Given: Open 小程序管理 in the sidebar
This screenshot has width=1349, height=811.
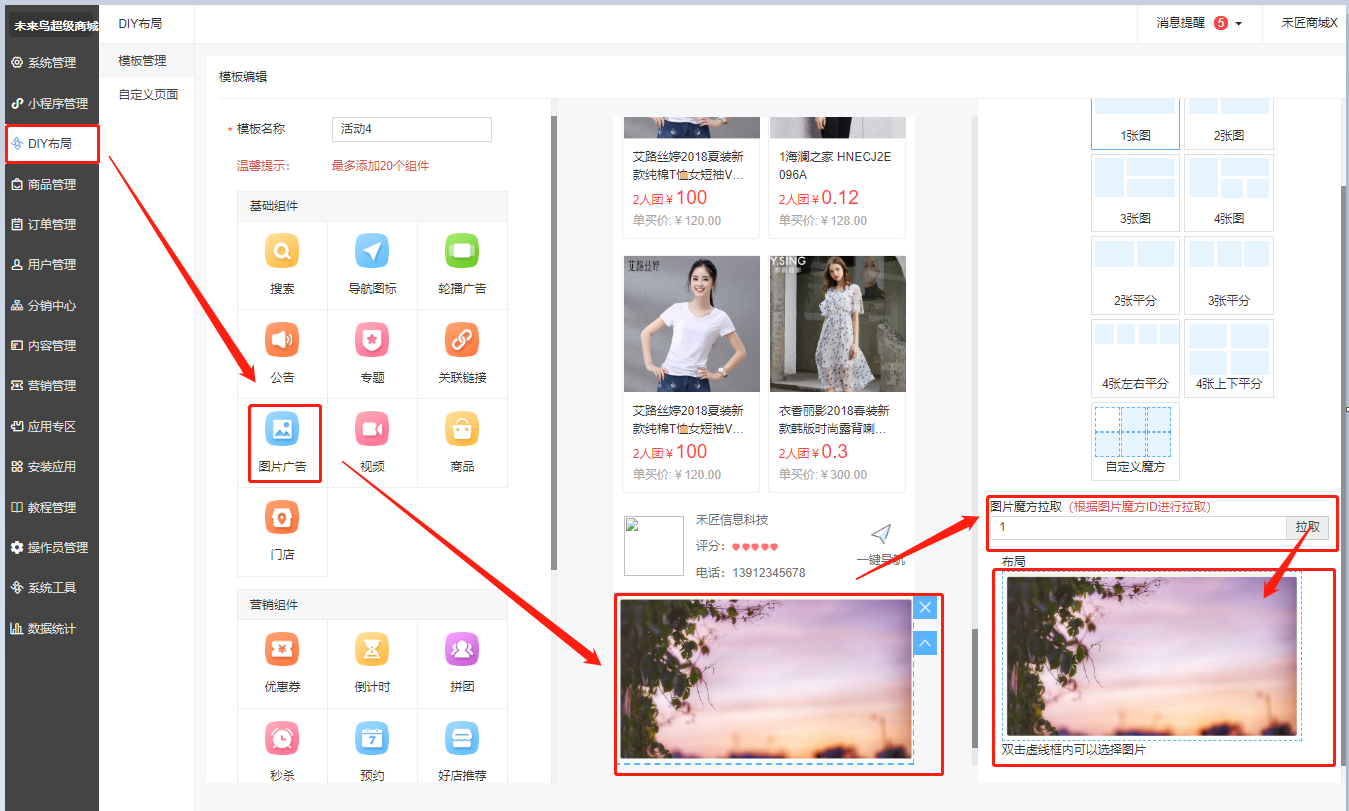Looking at the screenshot, I should click(50, 103).
